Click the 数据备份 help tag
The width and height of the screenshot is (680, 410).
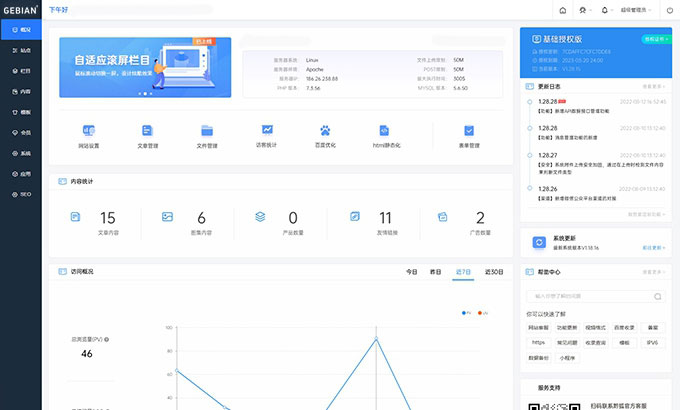point(539,356)
